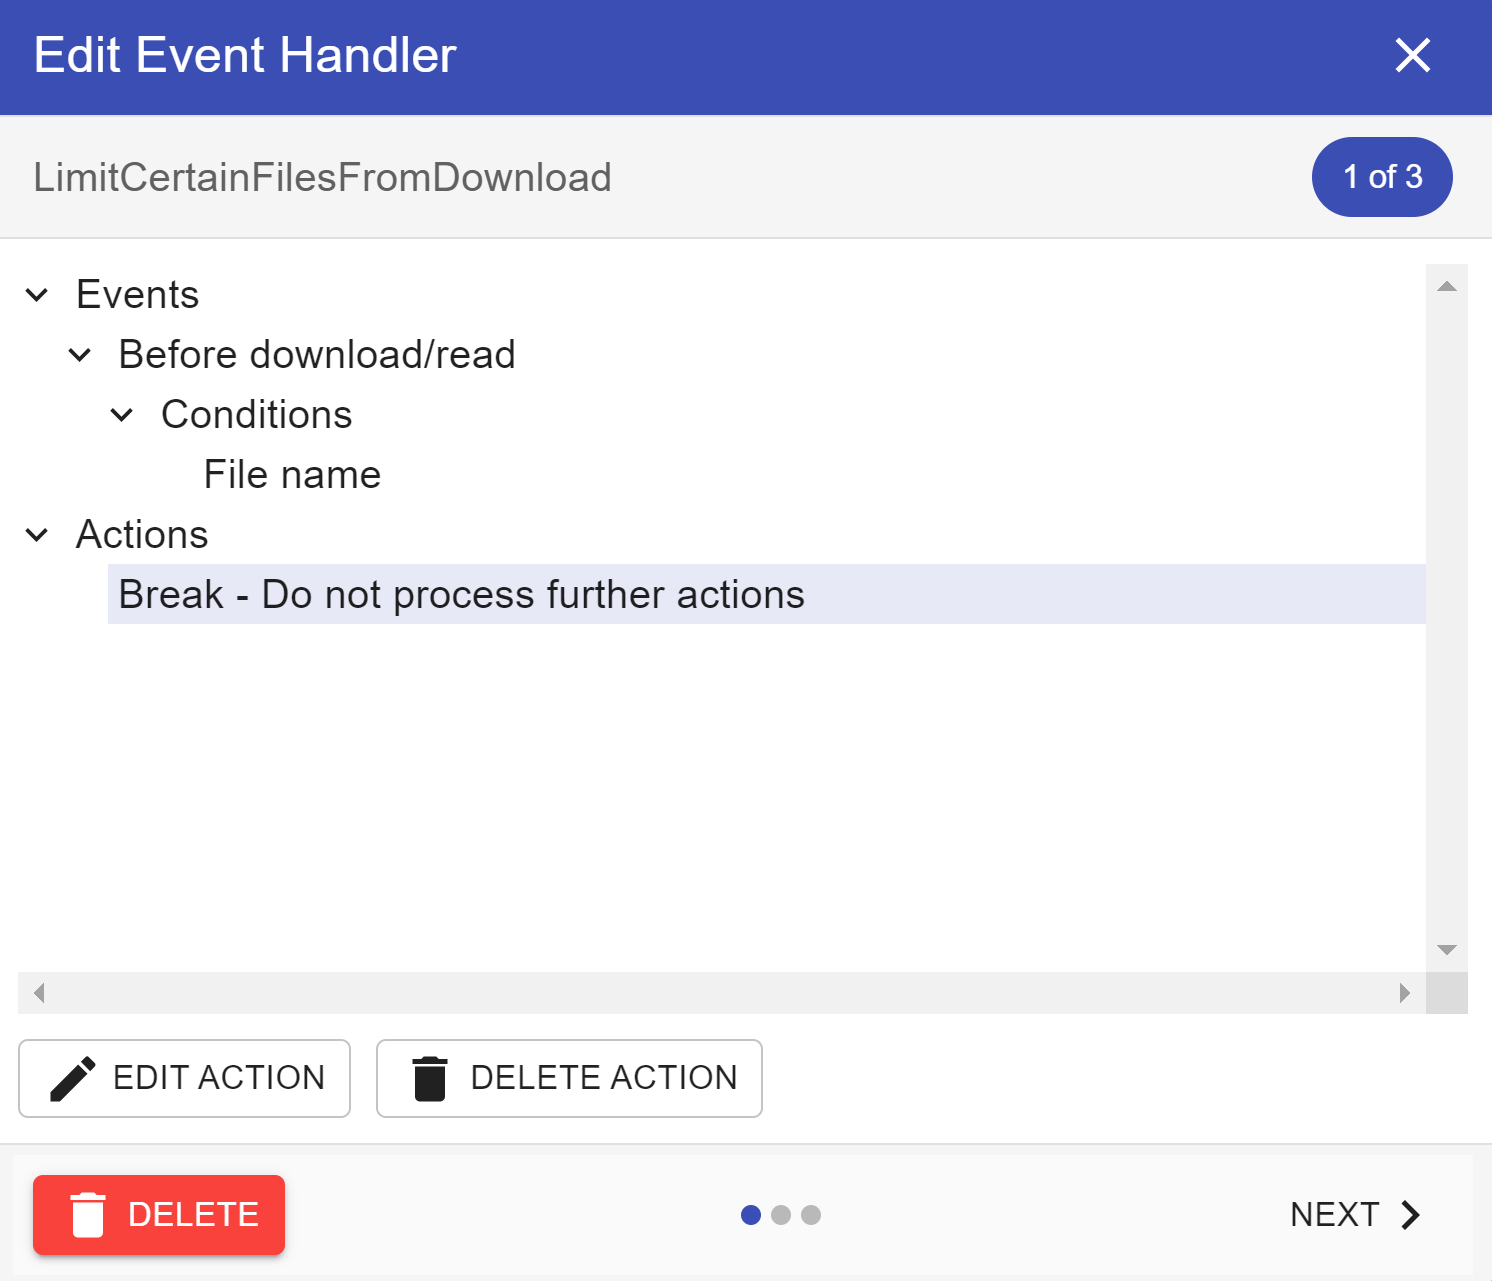Click the trash icon on Delete Action
1492x1281 pixels.
tap(430, 1078)
